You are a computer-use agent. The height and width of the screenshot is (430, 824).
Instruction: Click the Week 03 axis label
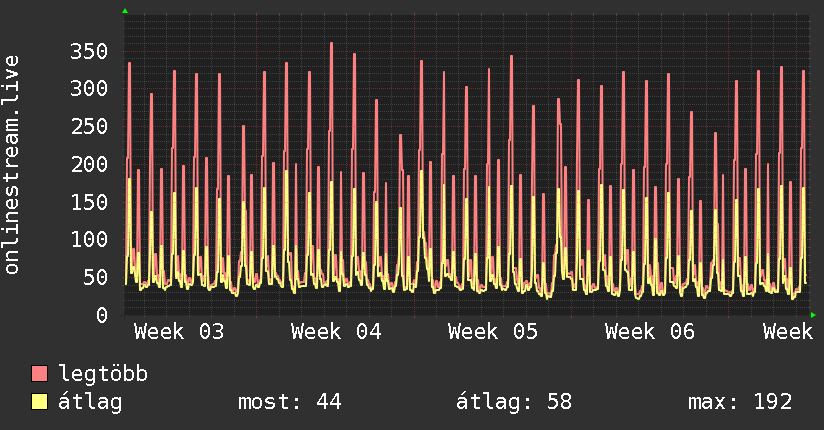[179, 332]
